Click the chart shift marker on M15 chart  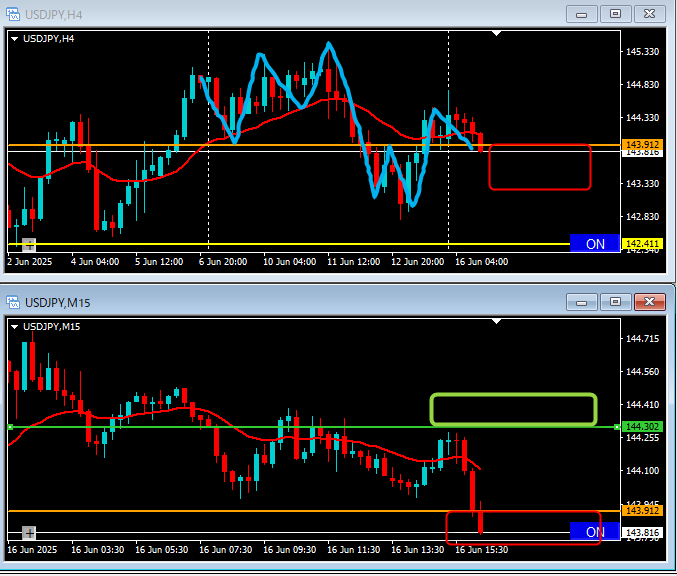pos(497,320)
